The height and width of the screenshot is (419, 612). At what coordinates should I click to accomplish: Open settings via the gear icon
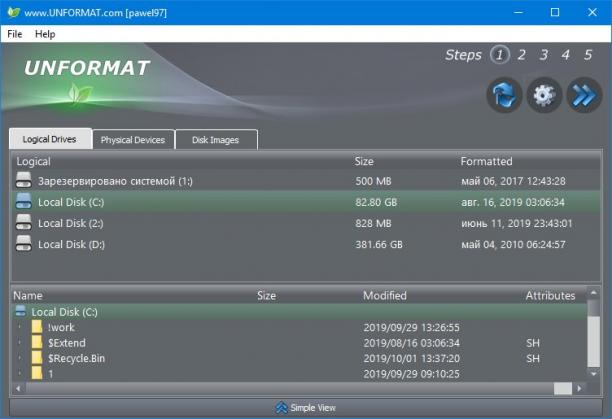(x=544, y=95)
